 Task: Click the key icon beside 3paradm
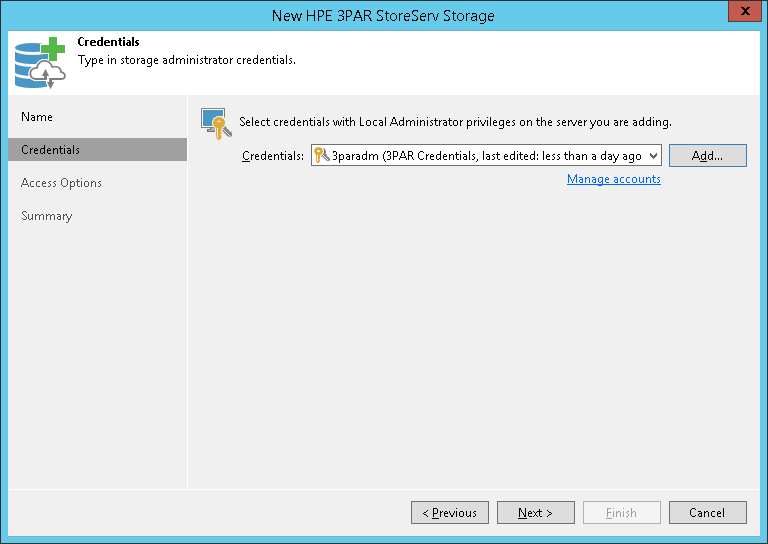[x=321, y=155]
